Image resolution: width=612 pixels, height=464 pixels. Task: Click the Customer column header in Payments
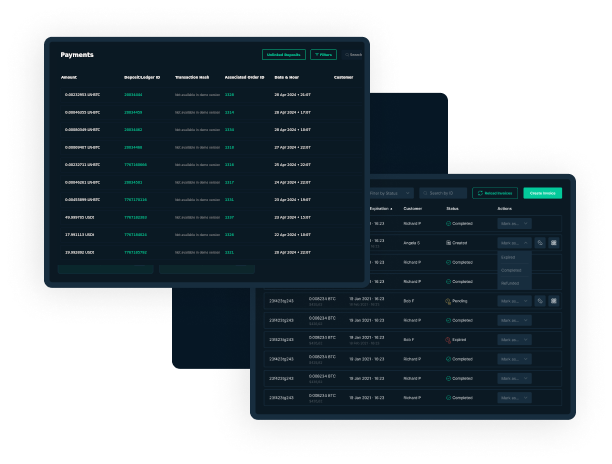click(x=343, y=77)
